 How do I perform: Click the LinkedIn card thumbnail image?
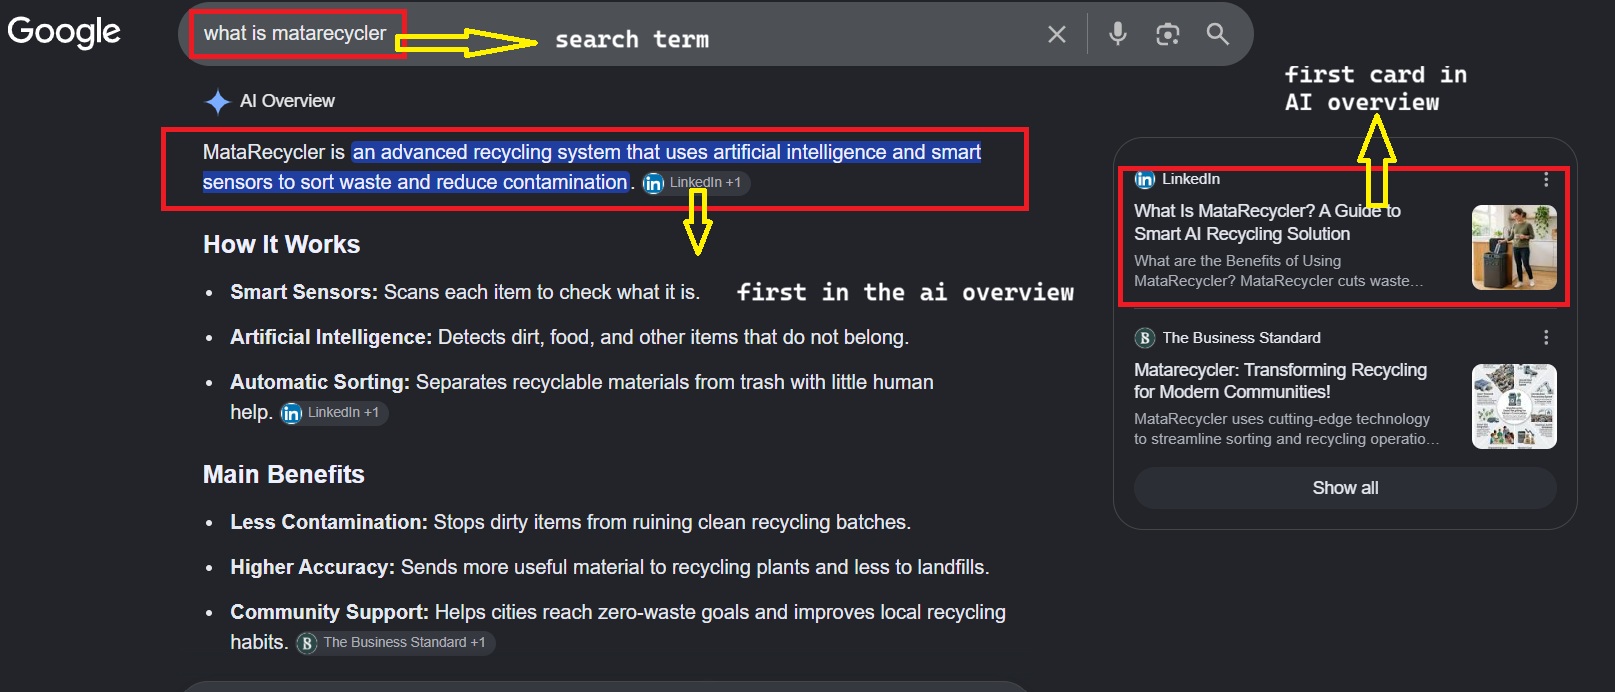(1514, 247)
